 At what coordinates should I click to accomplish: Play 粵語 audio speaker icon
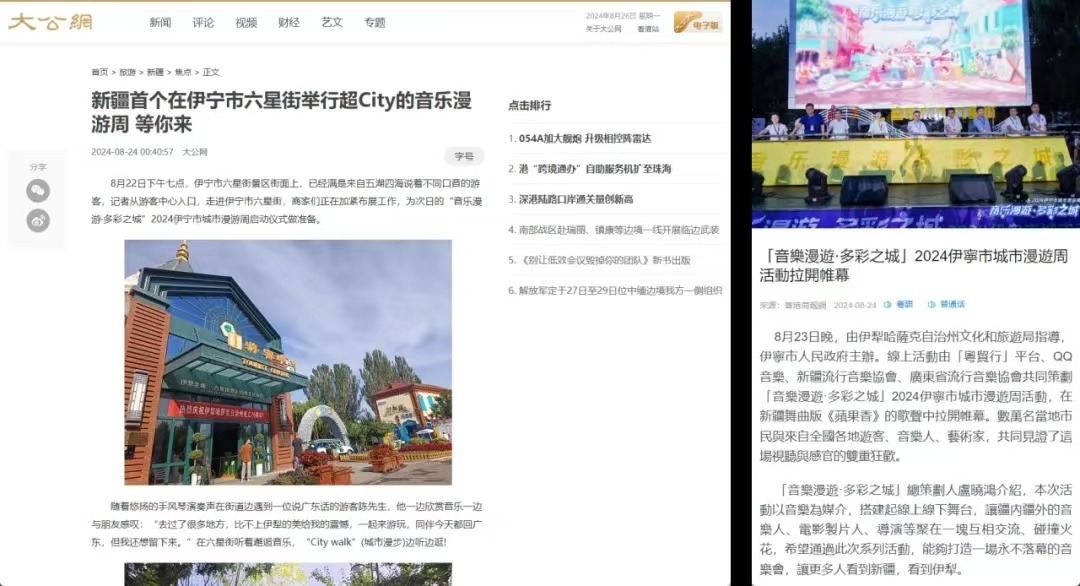tap(887, 304)
